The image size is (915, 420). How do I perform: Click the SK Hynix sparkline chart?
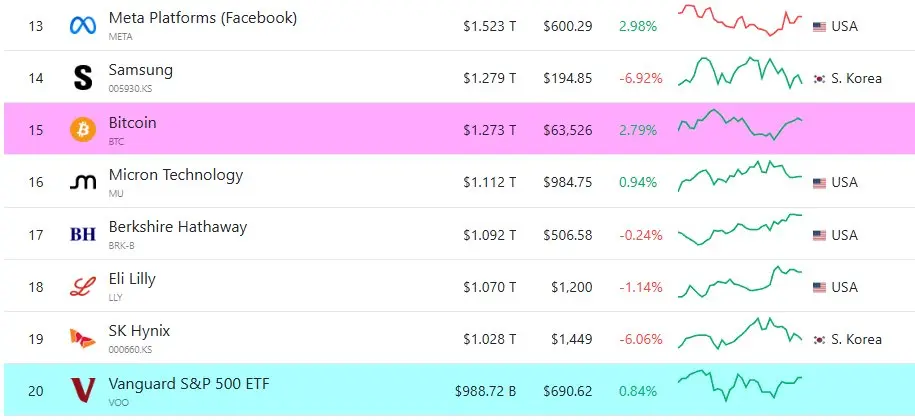pos(740,332)
